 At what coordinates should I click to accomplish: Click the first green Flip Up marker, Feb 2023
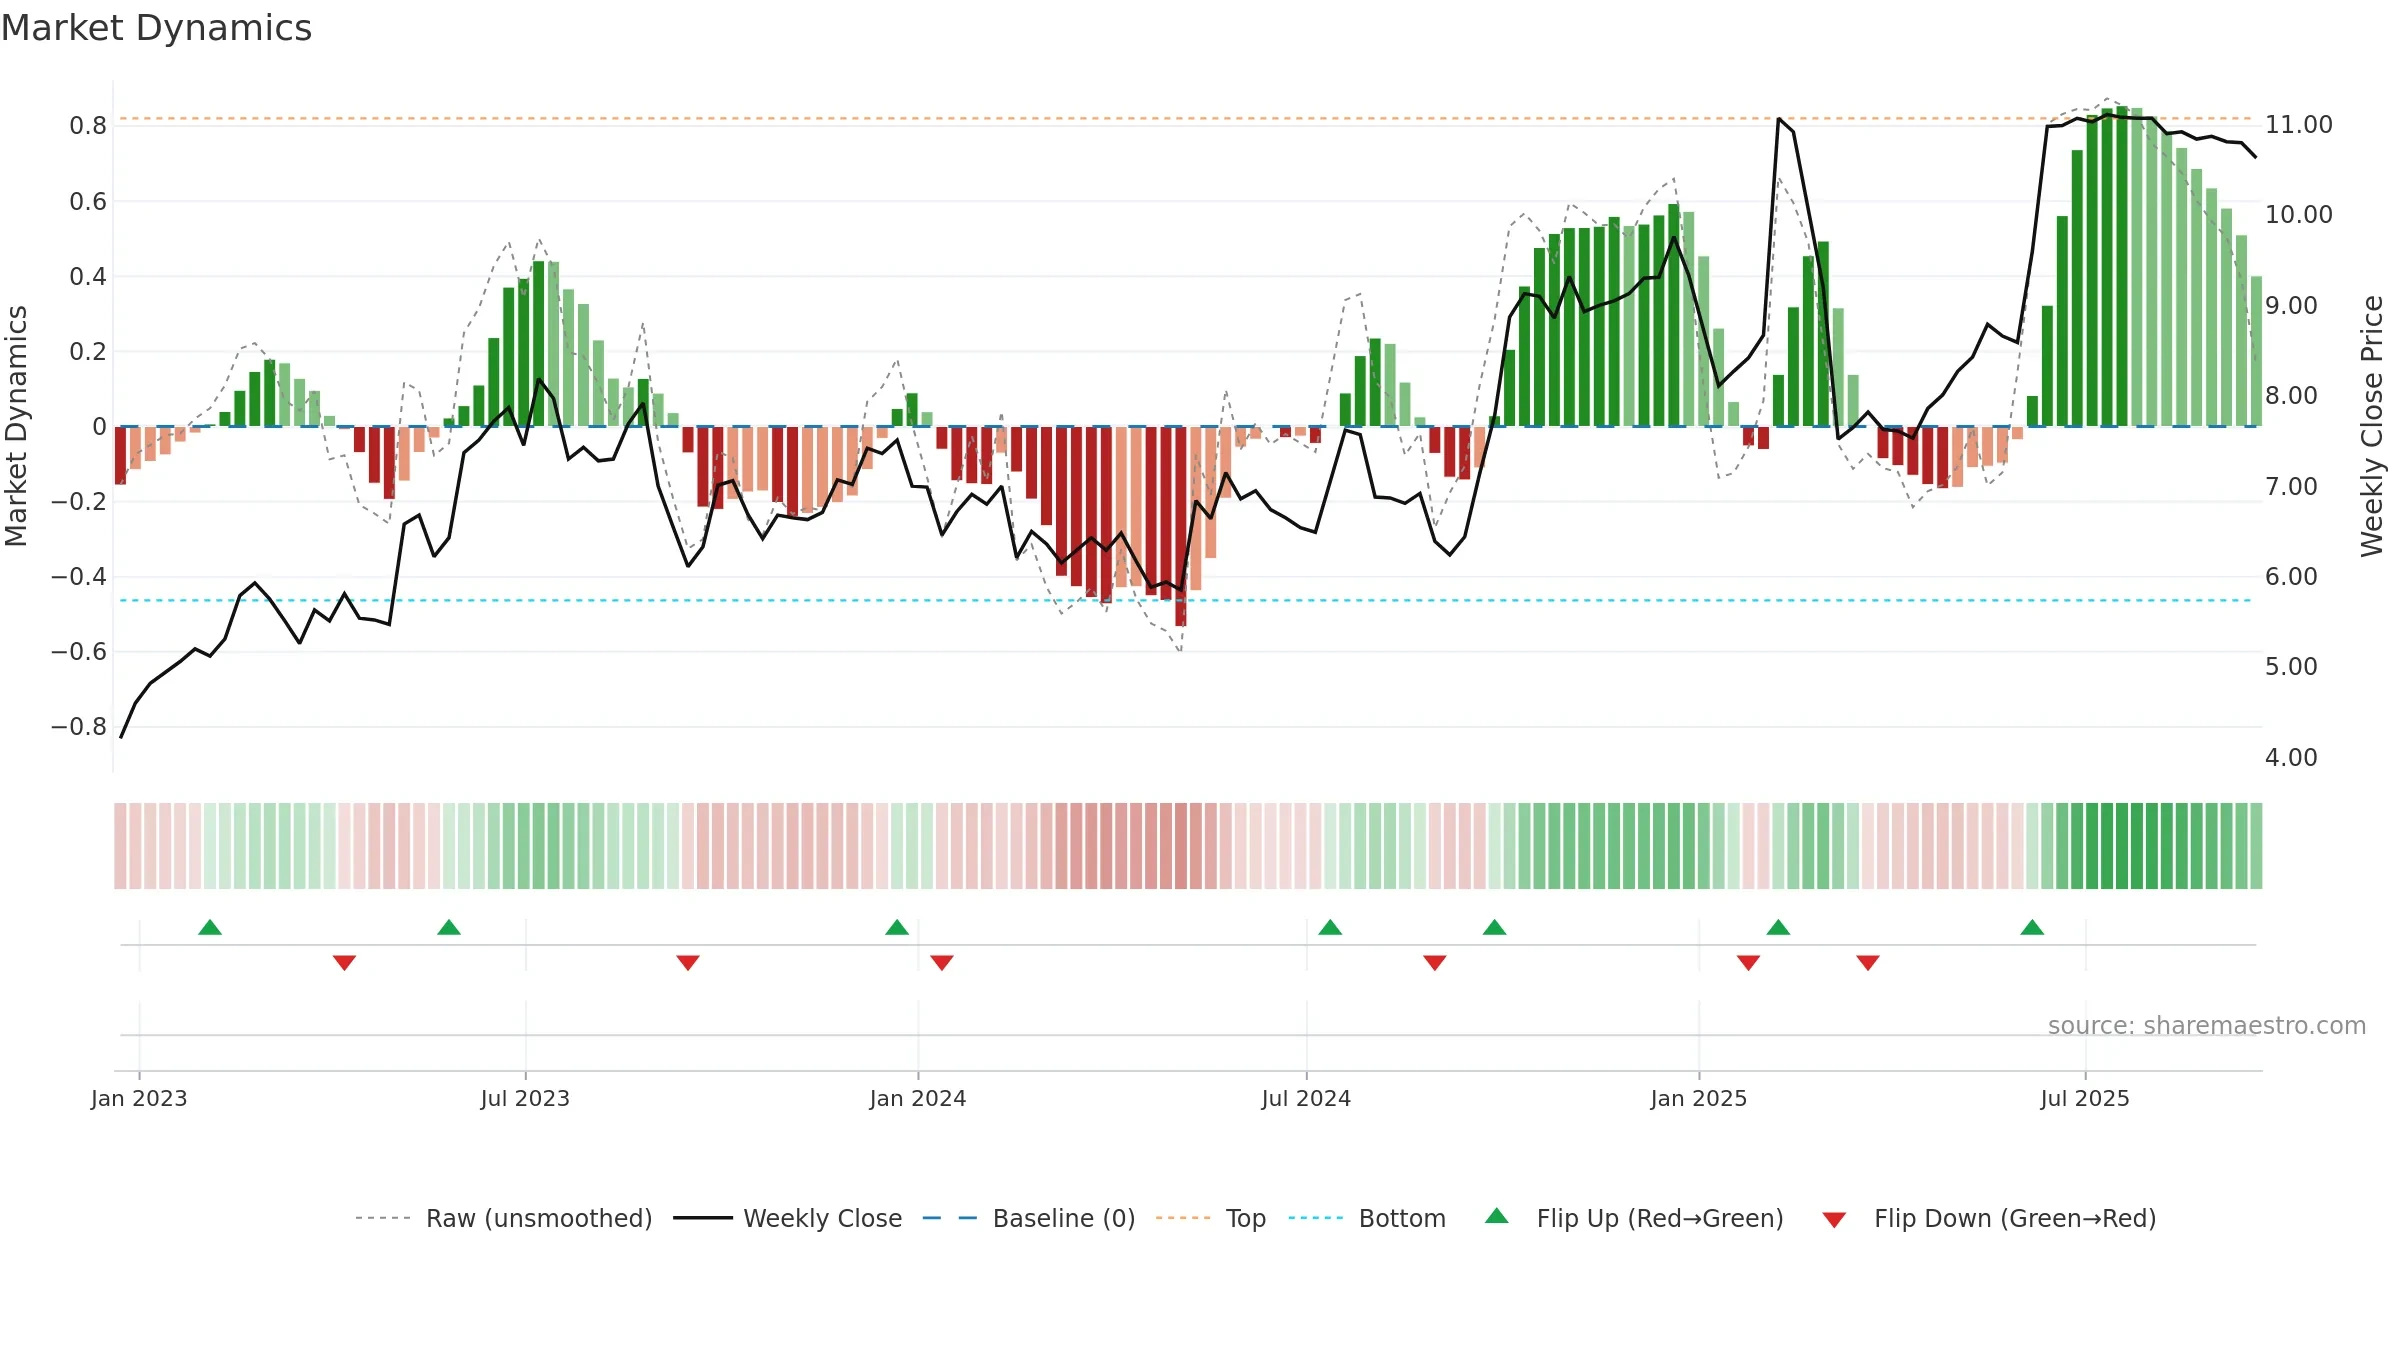tap(210, 927)
